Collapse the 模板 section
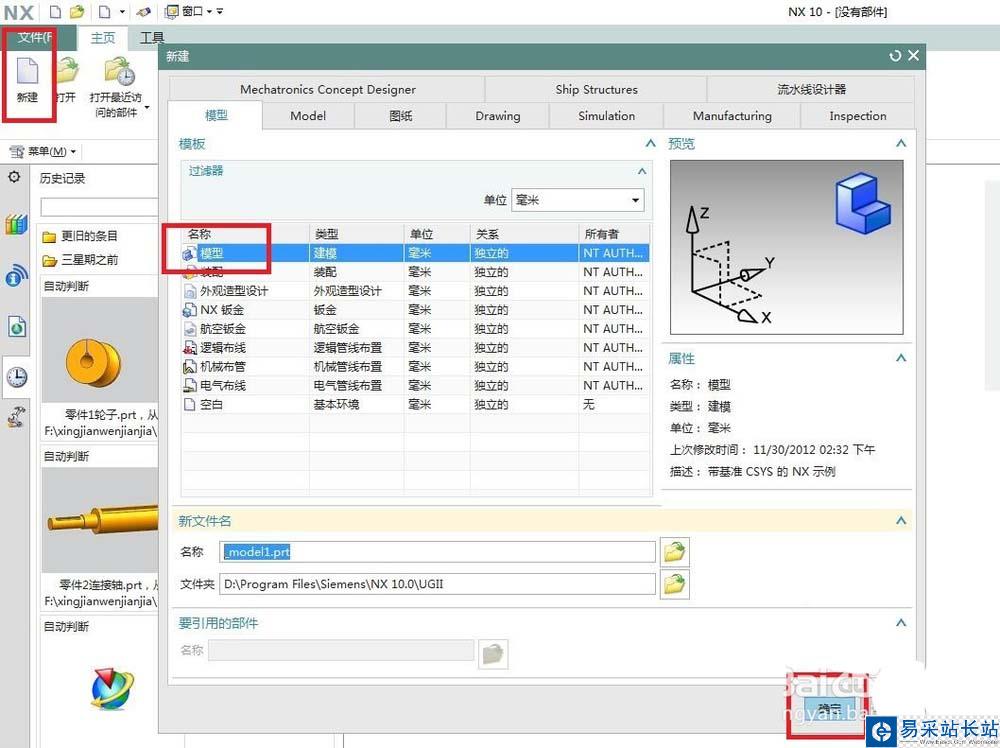The image size is (1000, 748). 650,143
